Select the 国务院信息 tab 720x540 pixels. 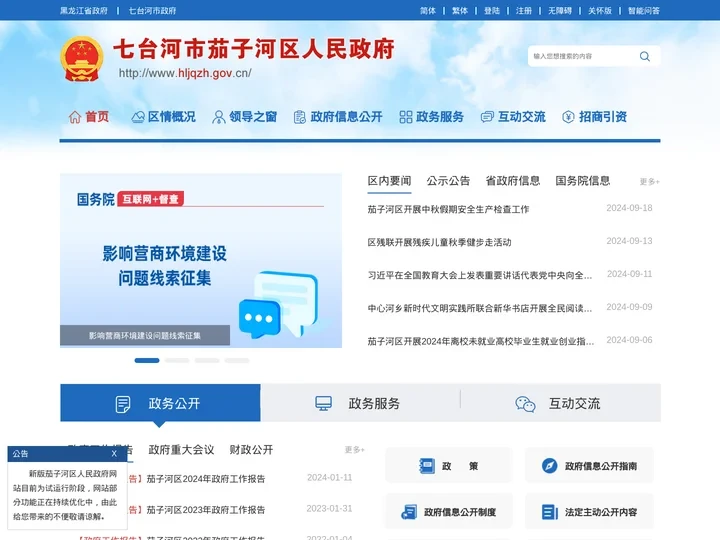click(x=583, y=181)
